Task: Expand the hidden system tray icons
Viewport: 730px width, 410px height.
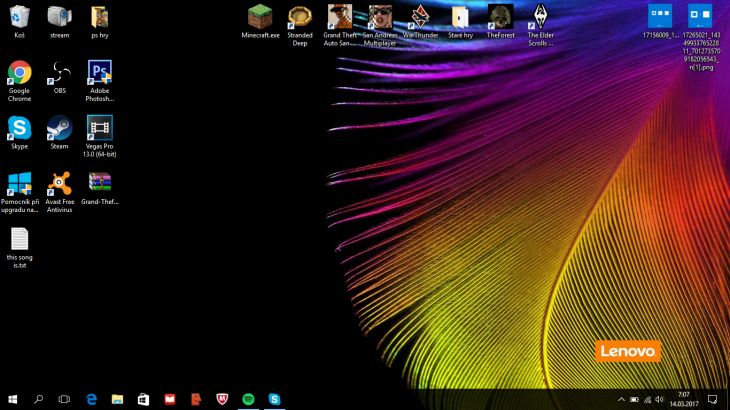Action: tap(621, 399)
